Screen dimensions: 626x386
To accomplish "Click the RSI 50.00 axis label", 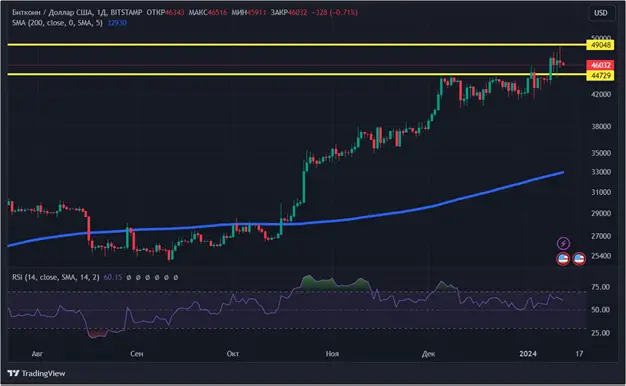I will [600, 310].
